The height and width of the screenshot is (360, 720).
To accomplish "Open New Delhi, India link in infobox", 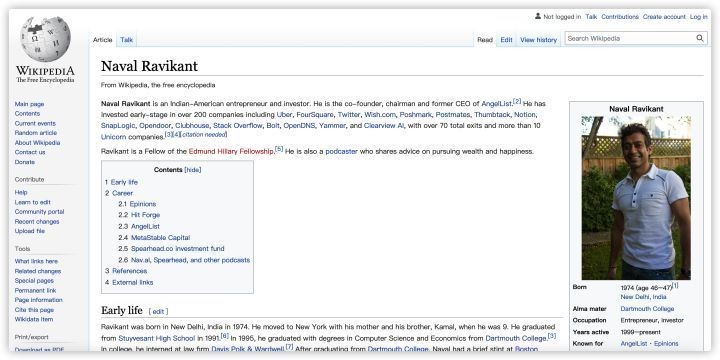I will pyautogui.click(x=643, y=297).
